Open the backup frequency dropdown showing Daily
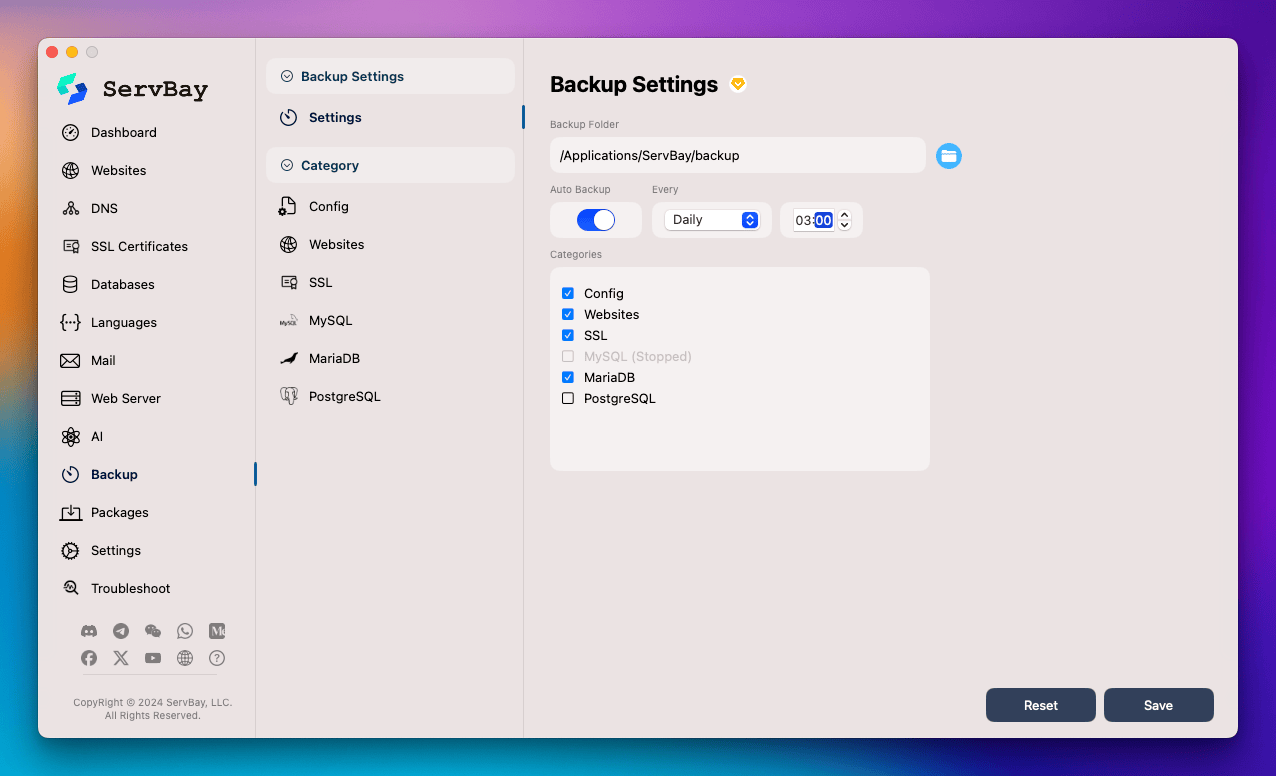The image size is (1276, 776). tap(712, 219)
